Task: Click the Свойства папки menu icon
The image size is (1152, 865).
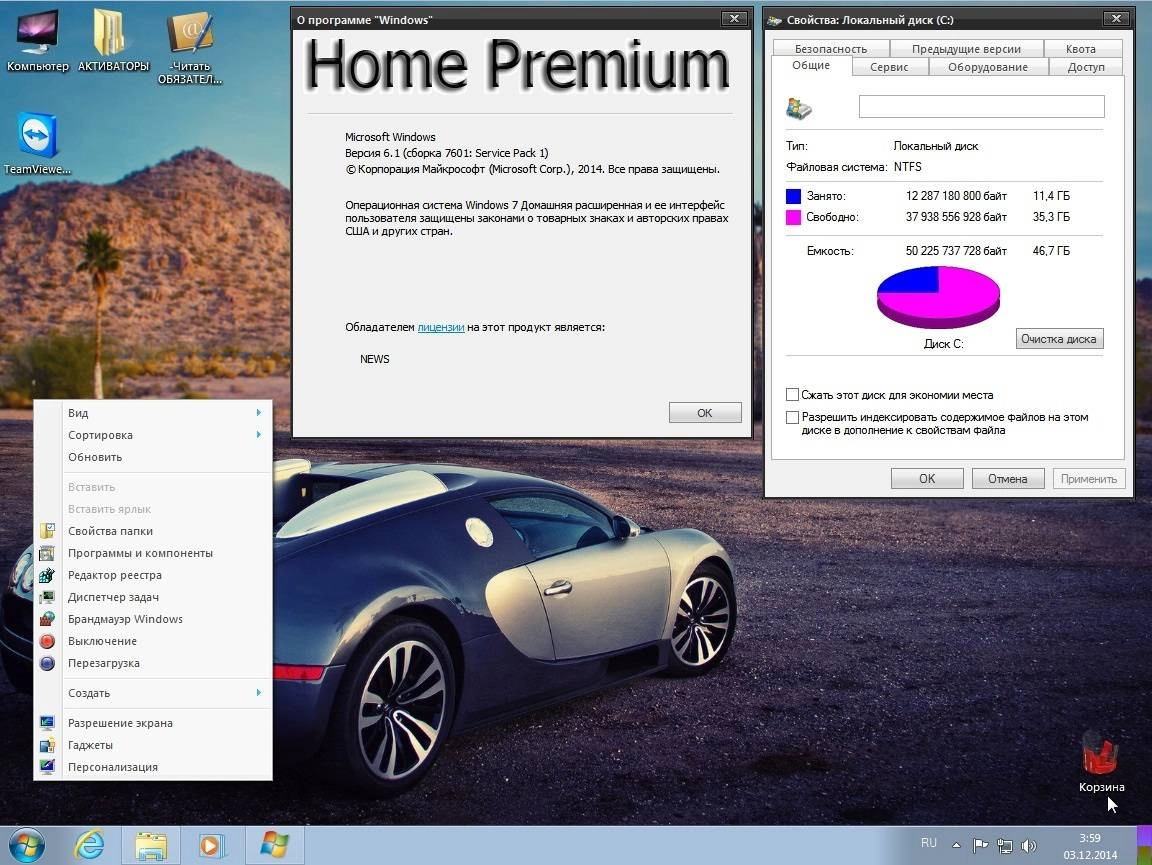Action: (x=47, y=531)
